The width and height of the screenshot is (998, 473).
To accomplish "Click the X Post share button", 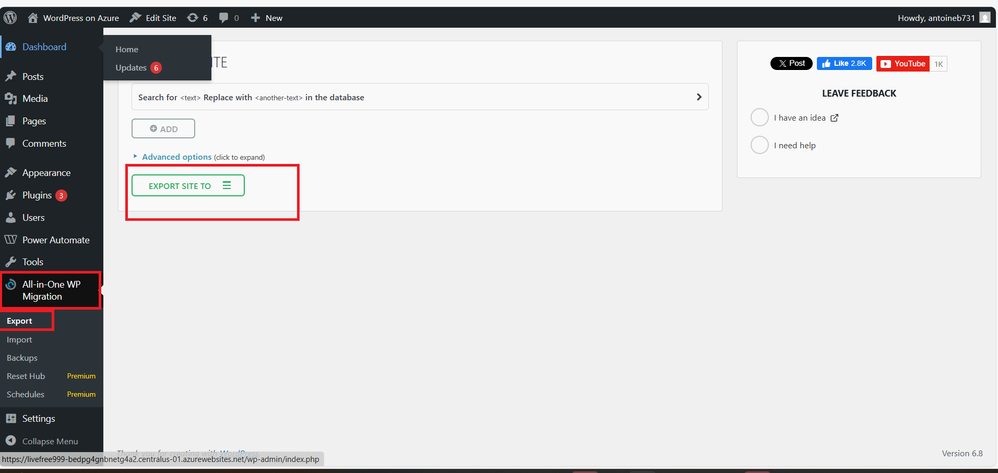I will (x=791, y=64).
